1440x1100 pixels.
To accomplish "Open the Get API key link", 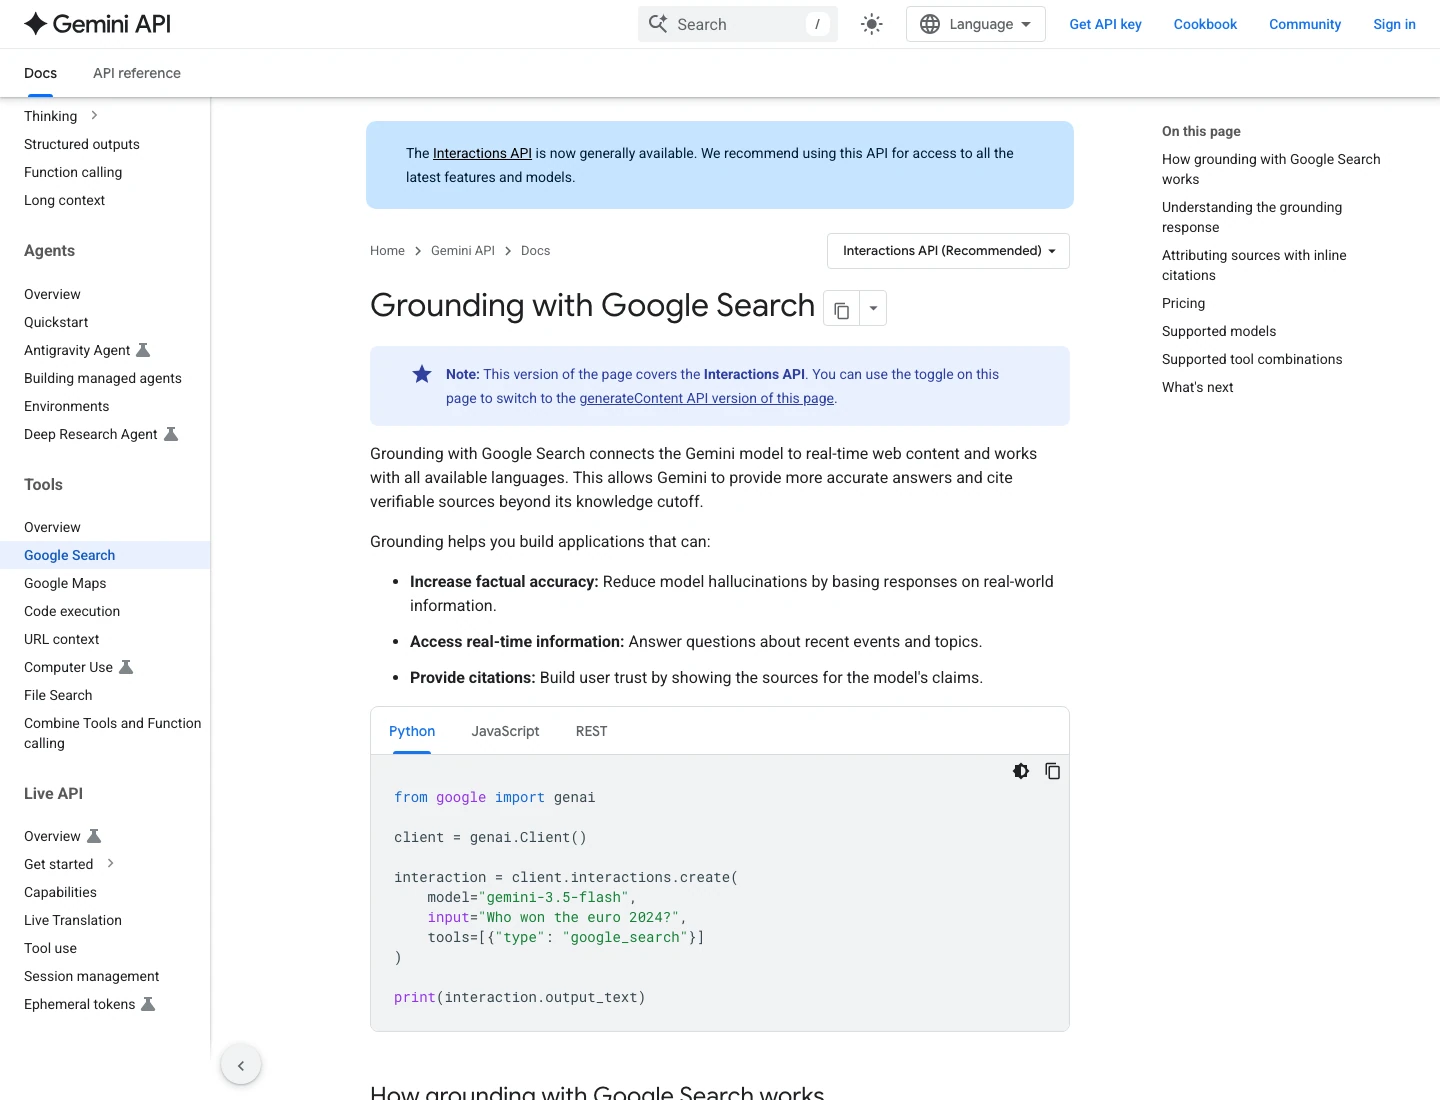I will 1105,24.
